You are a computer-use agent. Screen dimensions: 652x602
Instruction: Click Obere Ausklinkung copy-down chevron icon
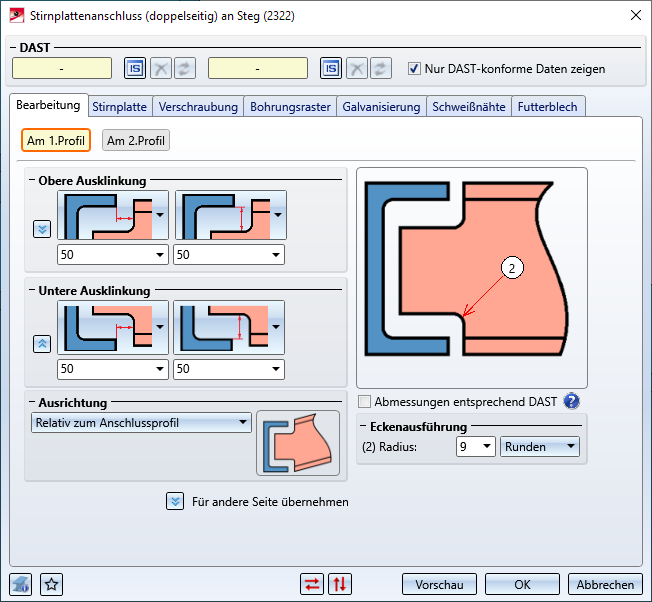[x=42, y=229]
